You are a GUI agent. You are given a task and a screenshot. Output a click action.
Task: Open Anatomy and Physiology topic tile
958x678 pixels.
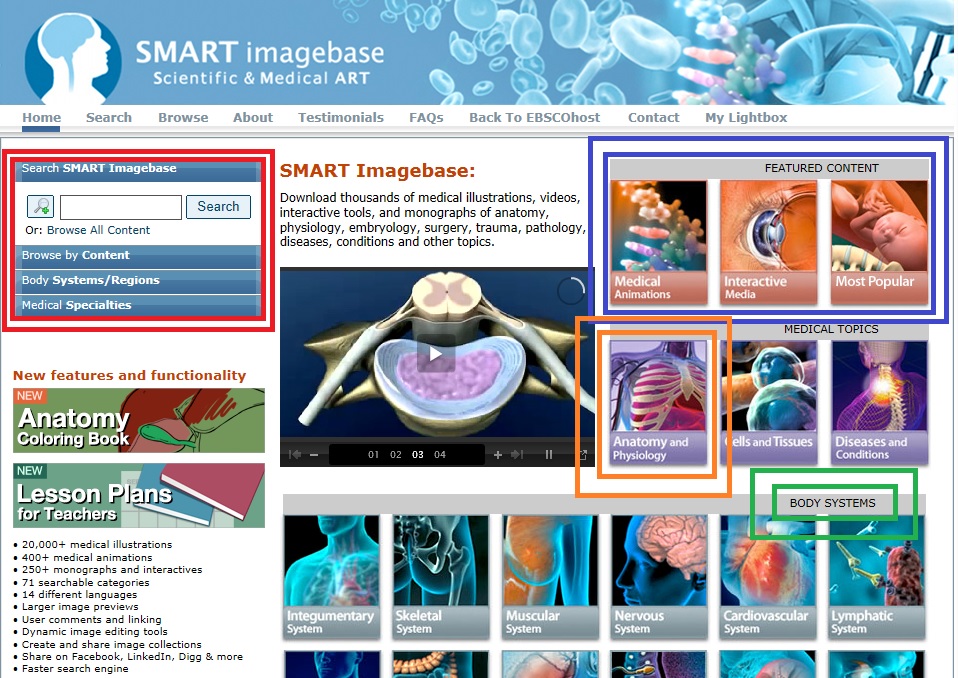coord(659,402)
